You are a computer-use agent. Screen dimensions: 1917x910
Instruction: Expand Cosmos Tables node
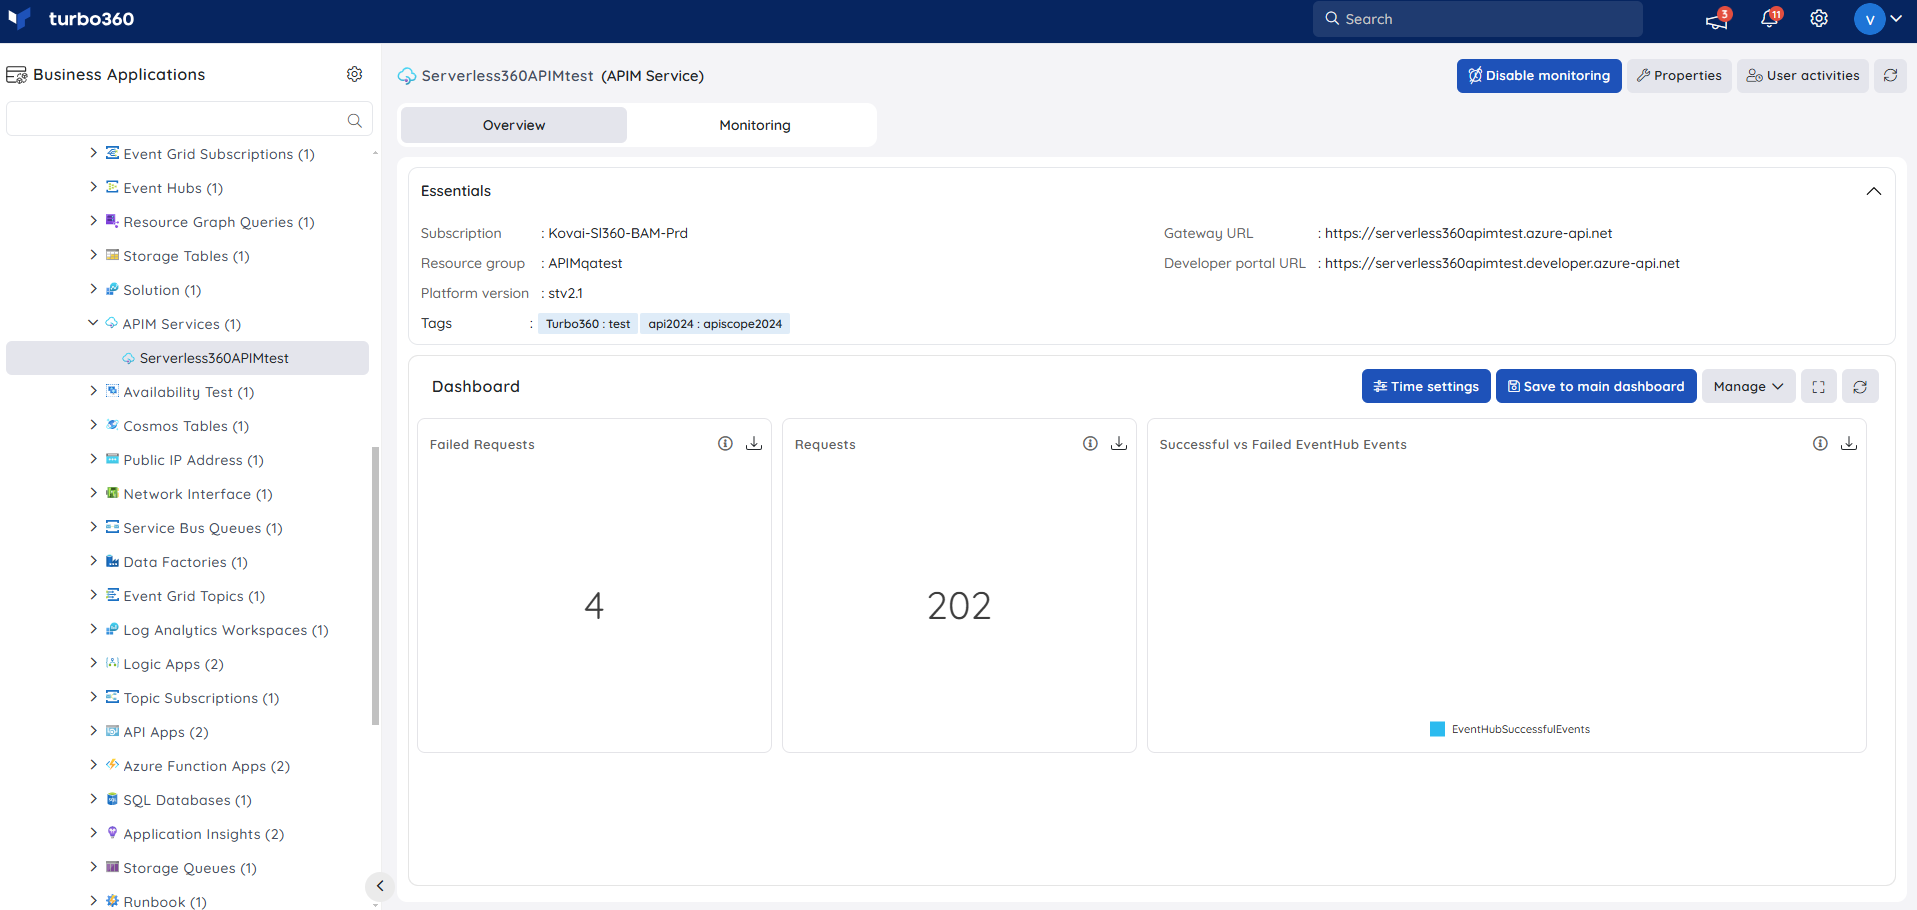click(94, 425)
